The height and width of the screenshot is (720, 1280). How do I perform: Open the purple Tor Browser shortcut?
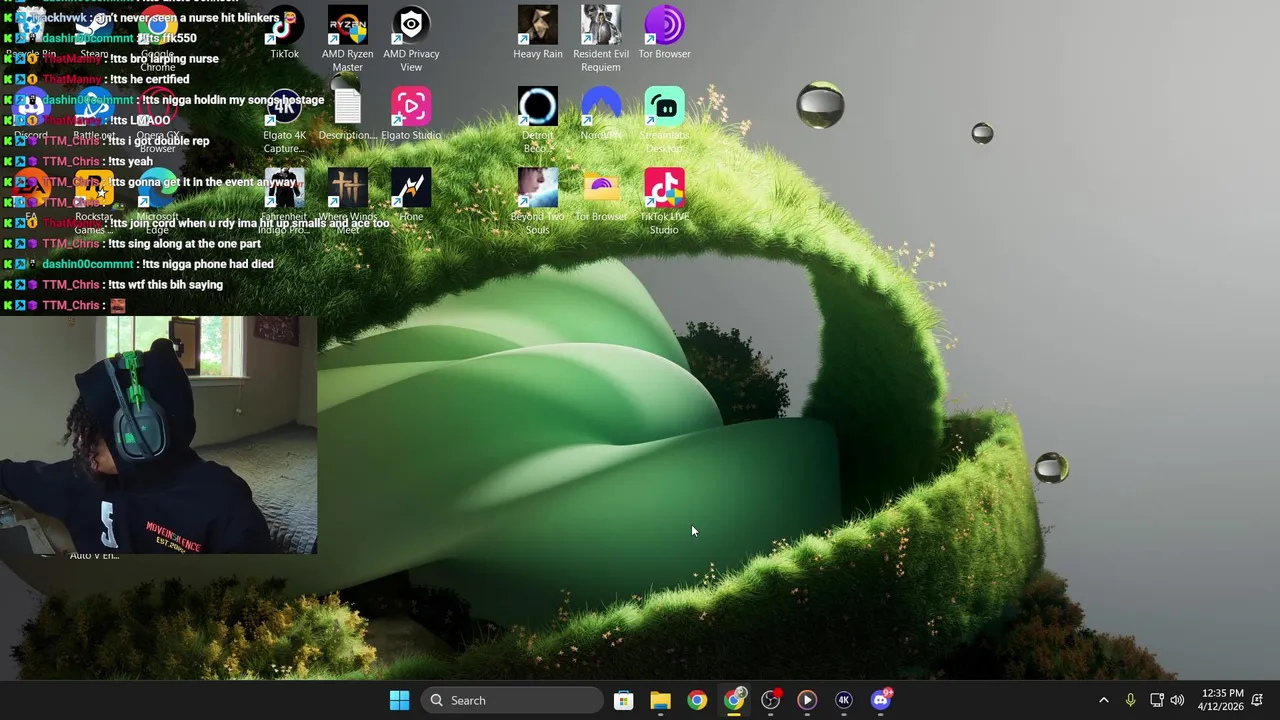pos(664,33)
